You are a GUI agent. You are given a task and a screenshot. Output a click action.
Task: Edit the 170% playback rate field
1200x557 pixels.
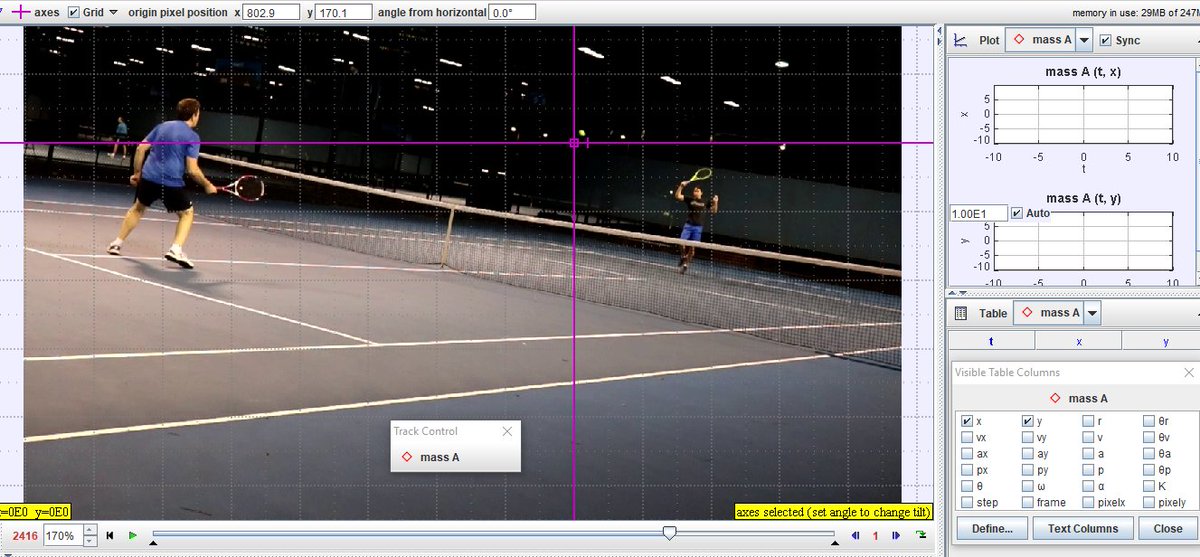click(x=62, y=536)
